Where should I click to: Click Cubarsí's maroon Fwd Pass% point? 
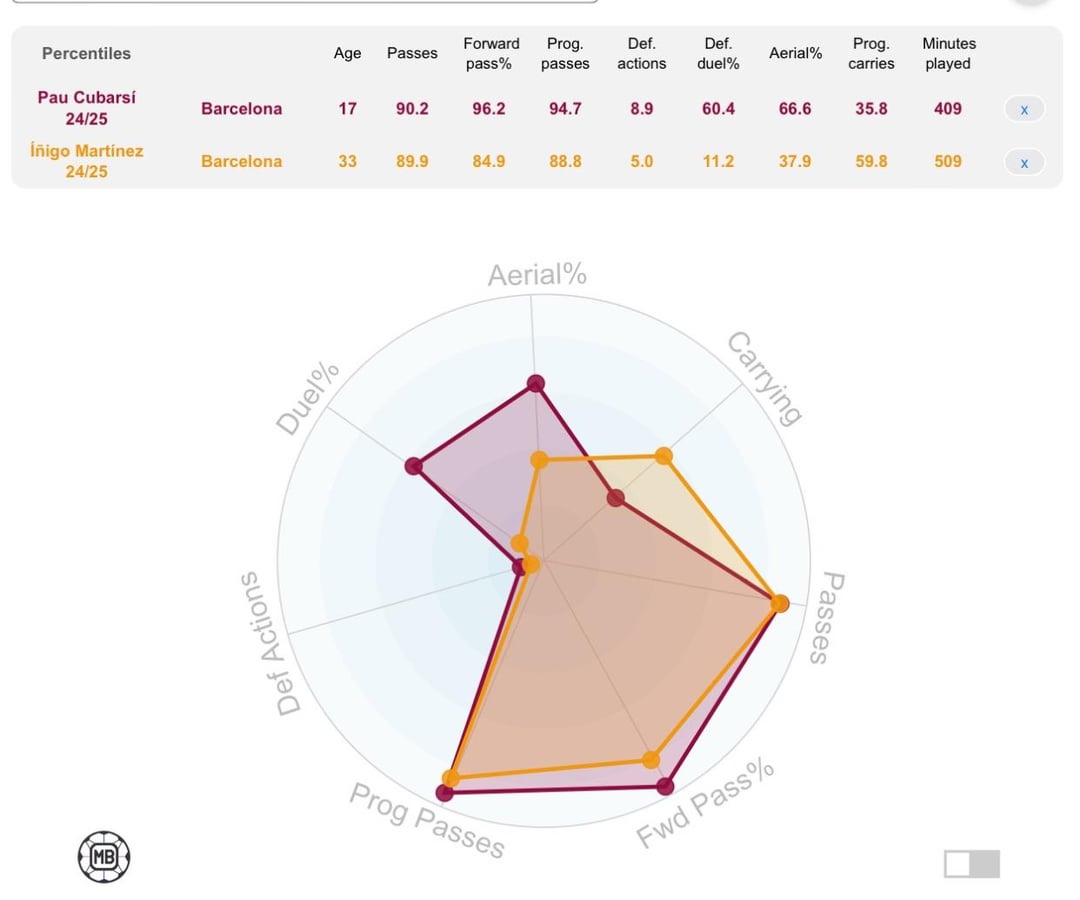tap(665, 786)
